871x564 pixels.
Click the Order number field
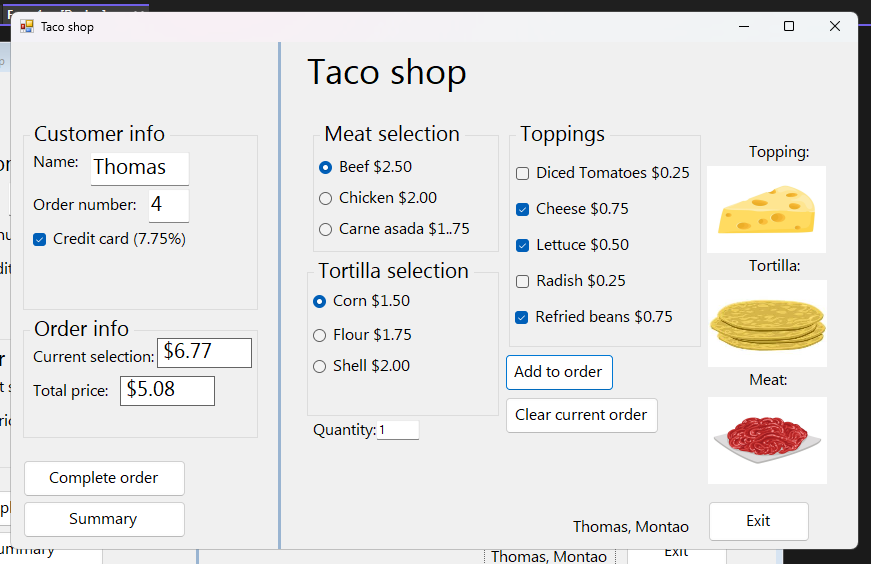[x=168, y=206]
